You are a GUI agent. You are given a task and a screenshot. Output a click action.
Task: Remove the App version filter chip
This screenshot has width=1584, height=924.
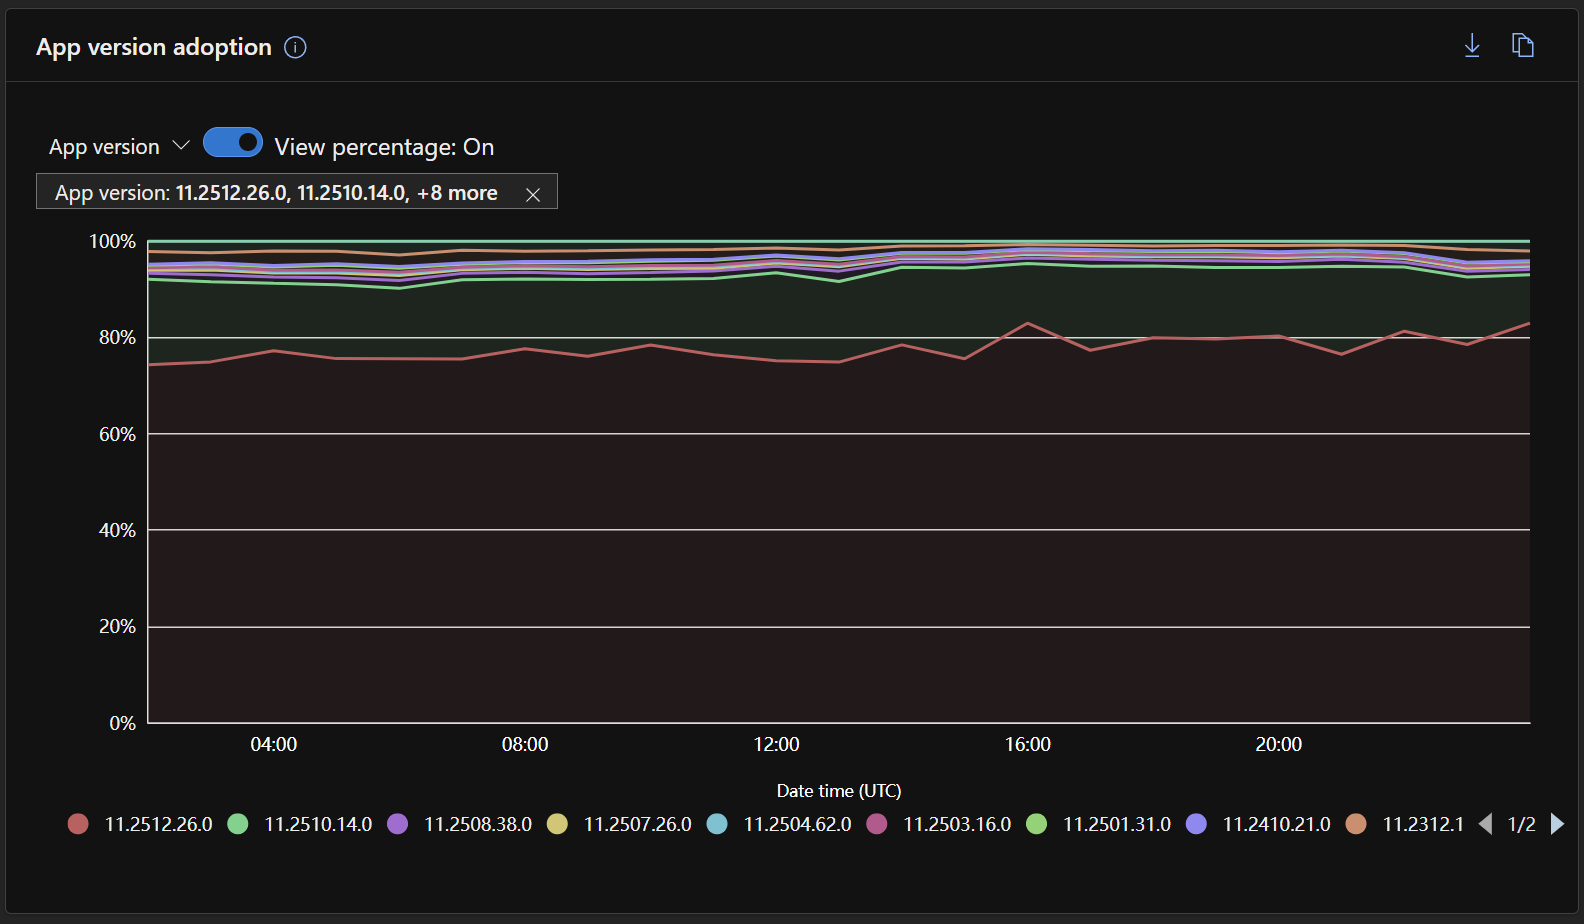[533, 194]
